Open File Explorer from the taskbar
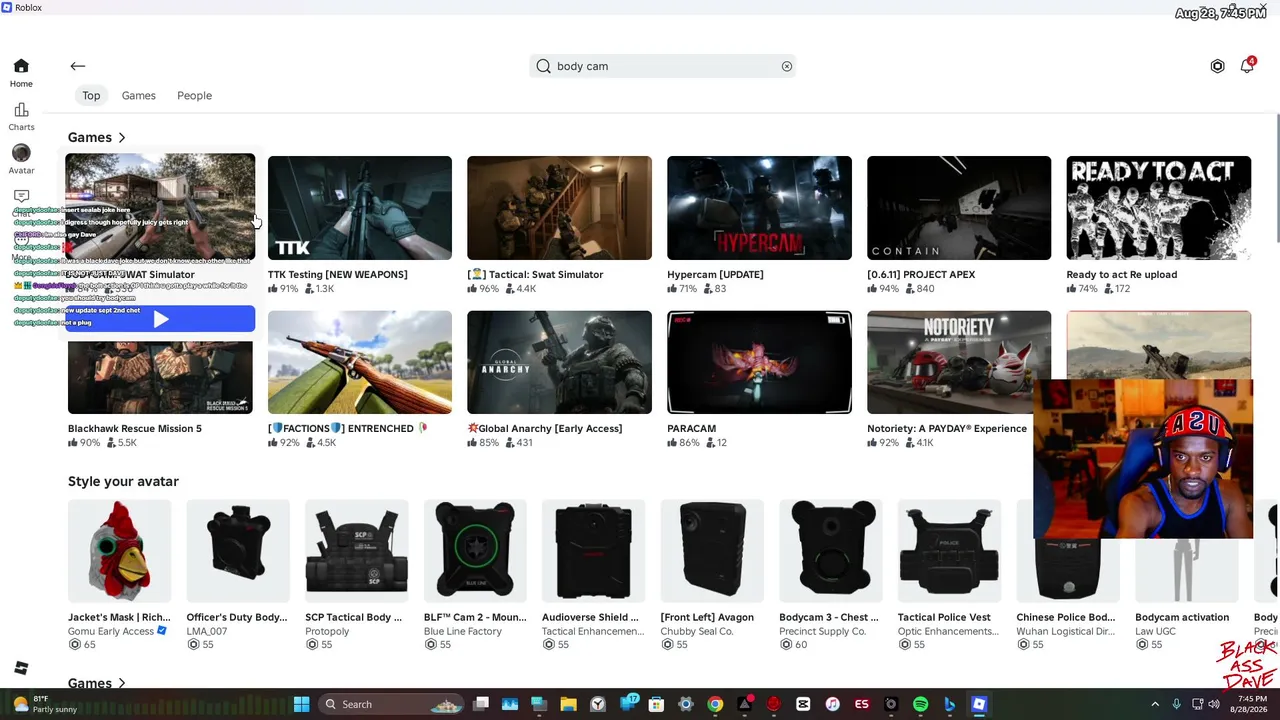 pos(568,704)
